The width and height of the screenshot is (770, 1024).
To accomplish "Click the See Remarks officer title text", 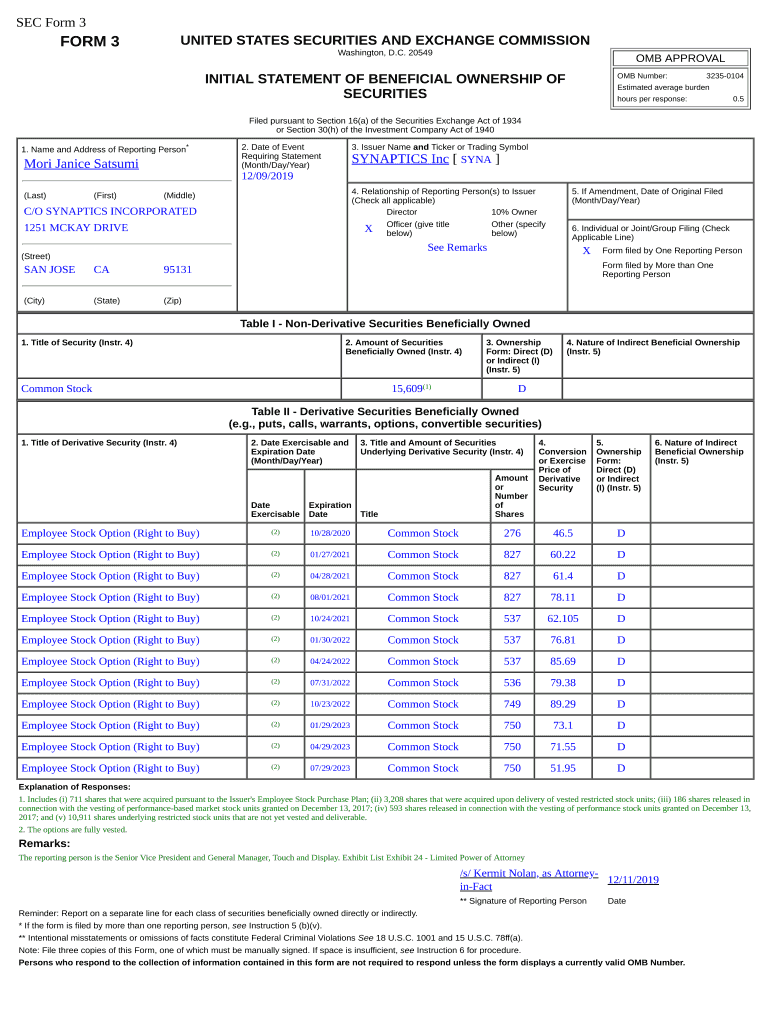I will coord(457,248).
